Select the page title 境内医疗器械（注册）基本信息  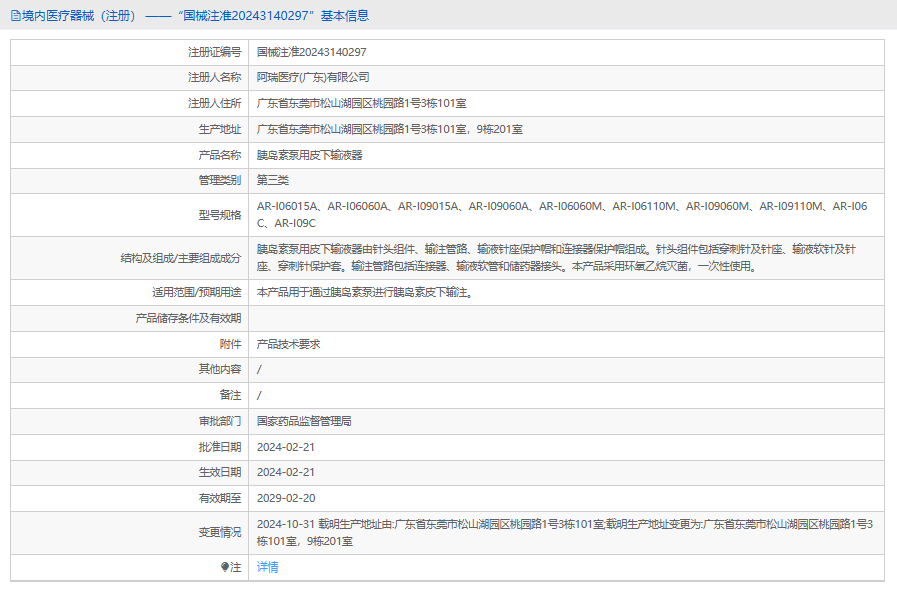(190, 16)
